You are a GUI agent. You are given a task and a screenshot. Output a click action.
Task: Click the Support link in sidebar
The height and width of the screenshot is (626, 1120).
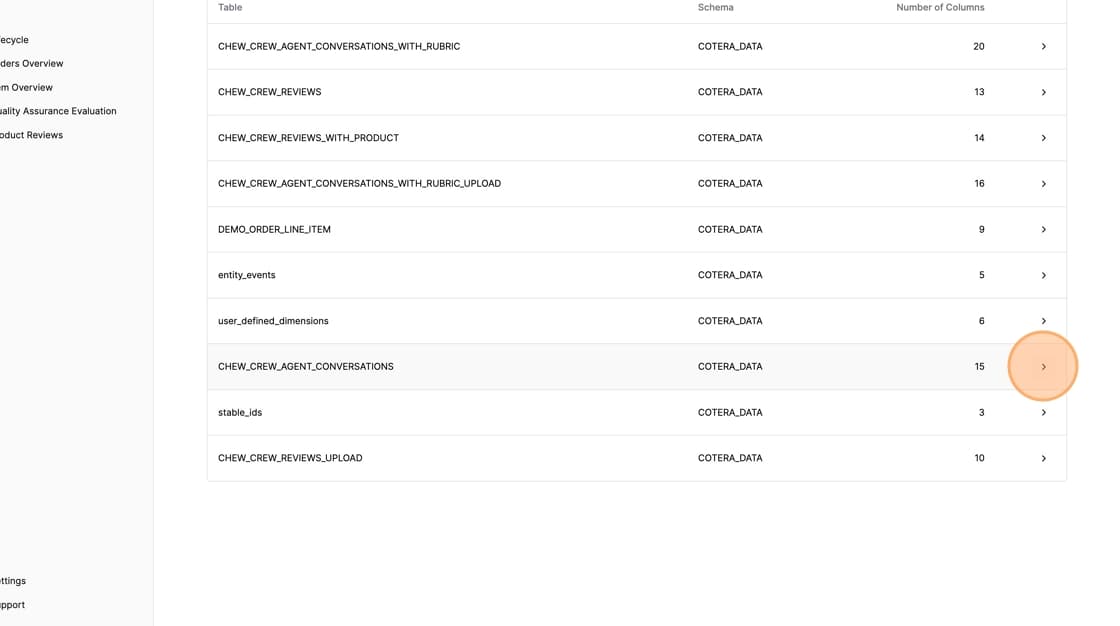(13, 605)
